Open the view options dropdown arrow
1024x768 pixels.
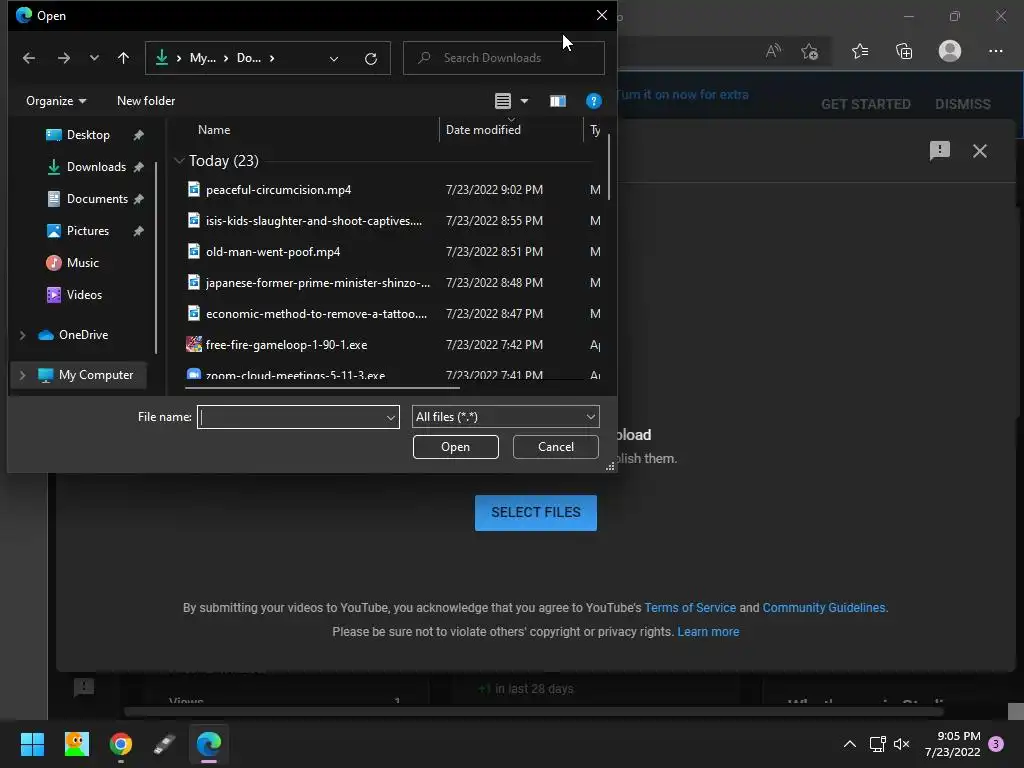click(x=524, y=101)
